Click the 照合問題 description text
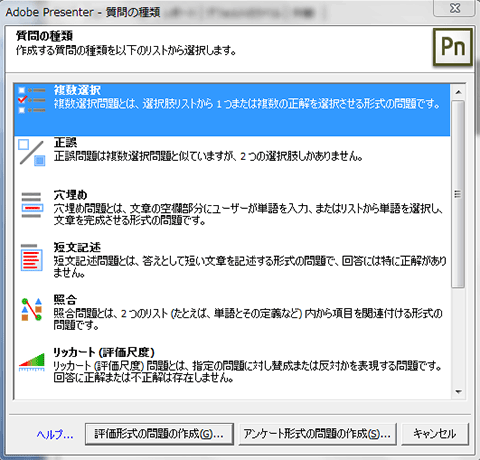The width and height of the screenshot is (480, 460). (x=248, y=319)
